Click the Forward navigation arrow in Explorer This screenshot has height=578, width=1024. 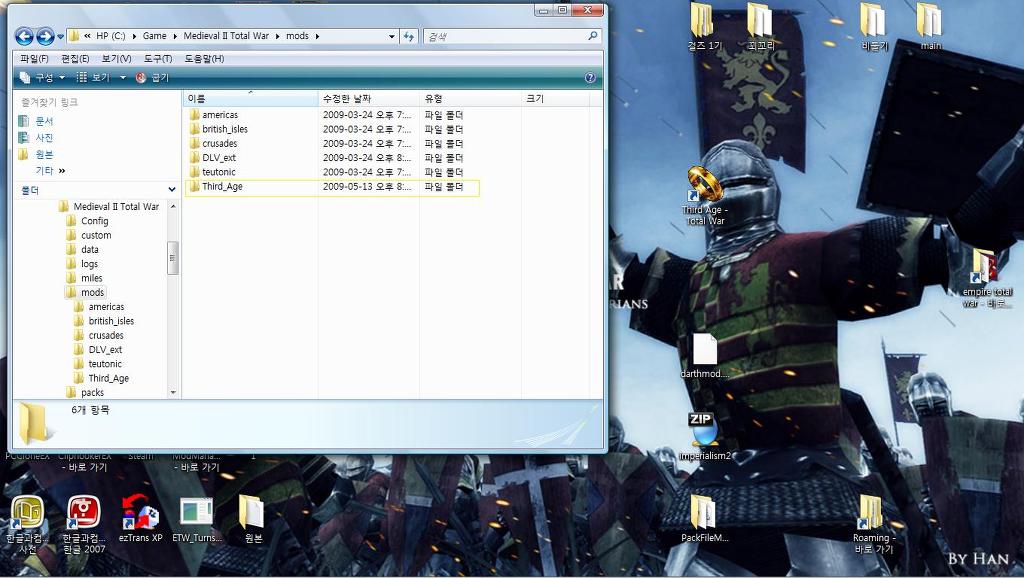coord(45,36)
